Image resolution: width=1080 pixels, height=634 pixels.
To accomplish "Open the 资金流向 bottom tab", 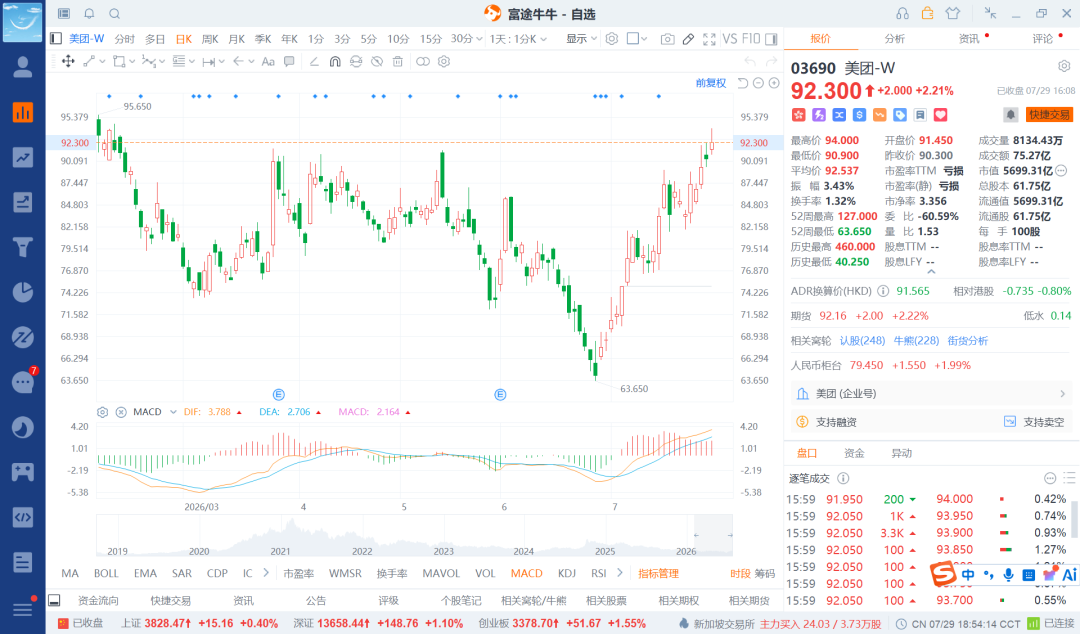I will [98, 601].
